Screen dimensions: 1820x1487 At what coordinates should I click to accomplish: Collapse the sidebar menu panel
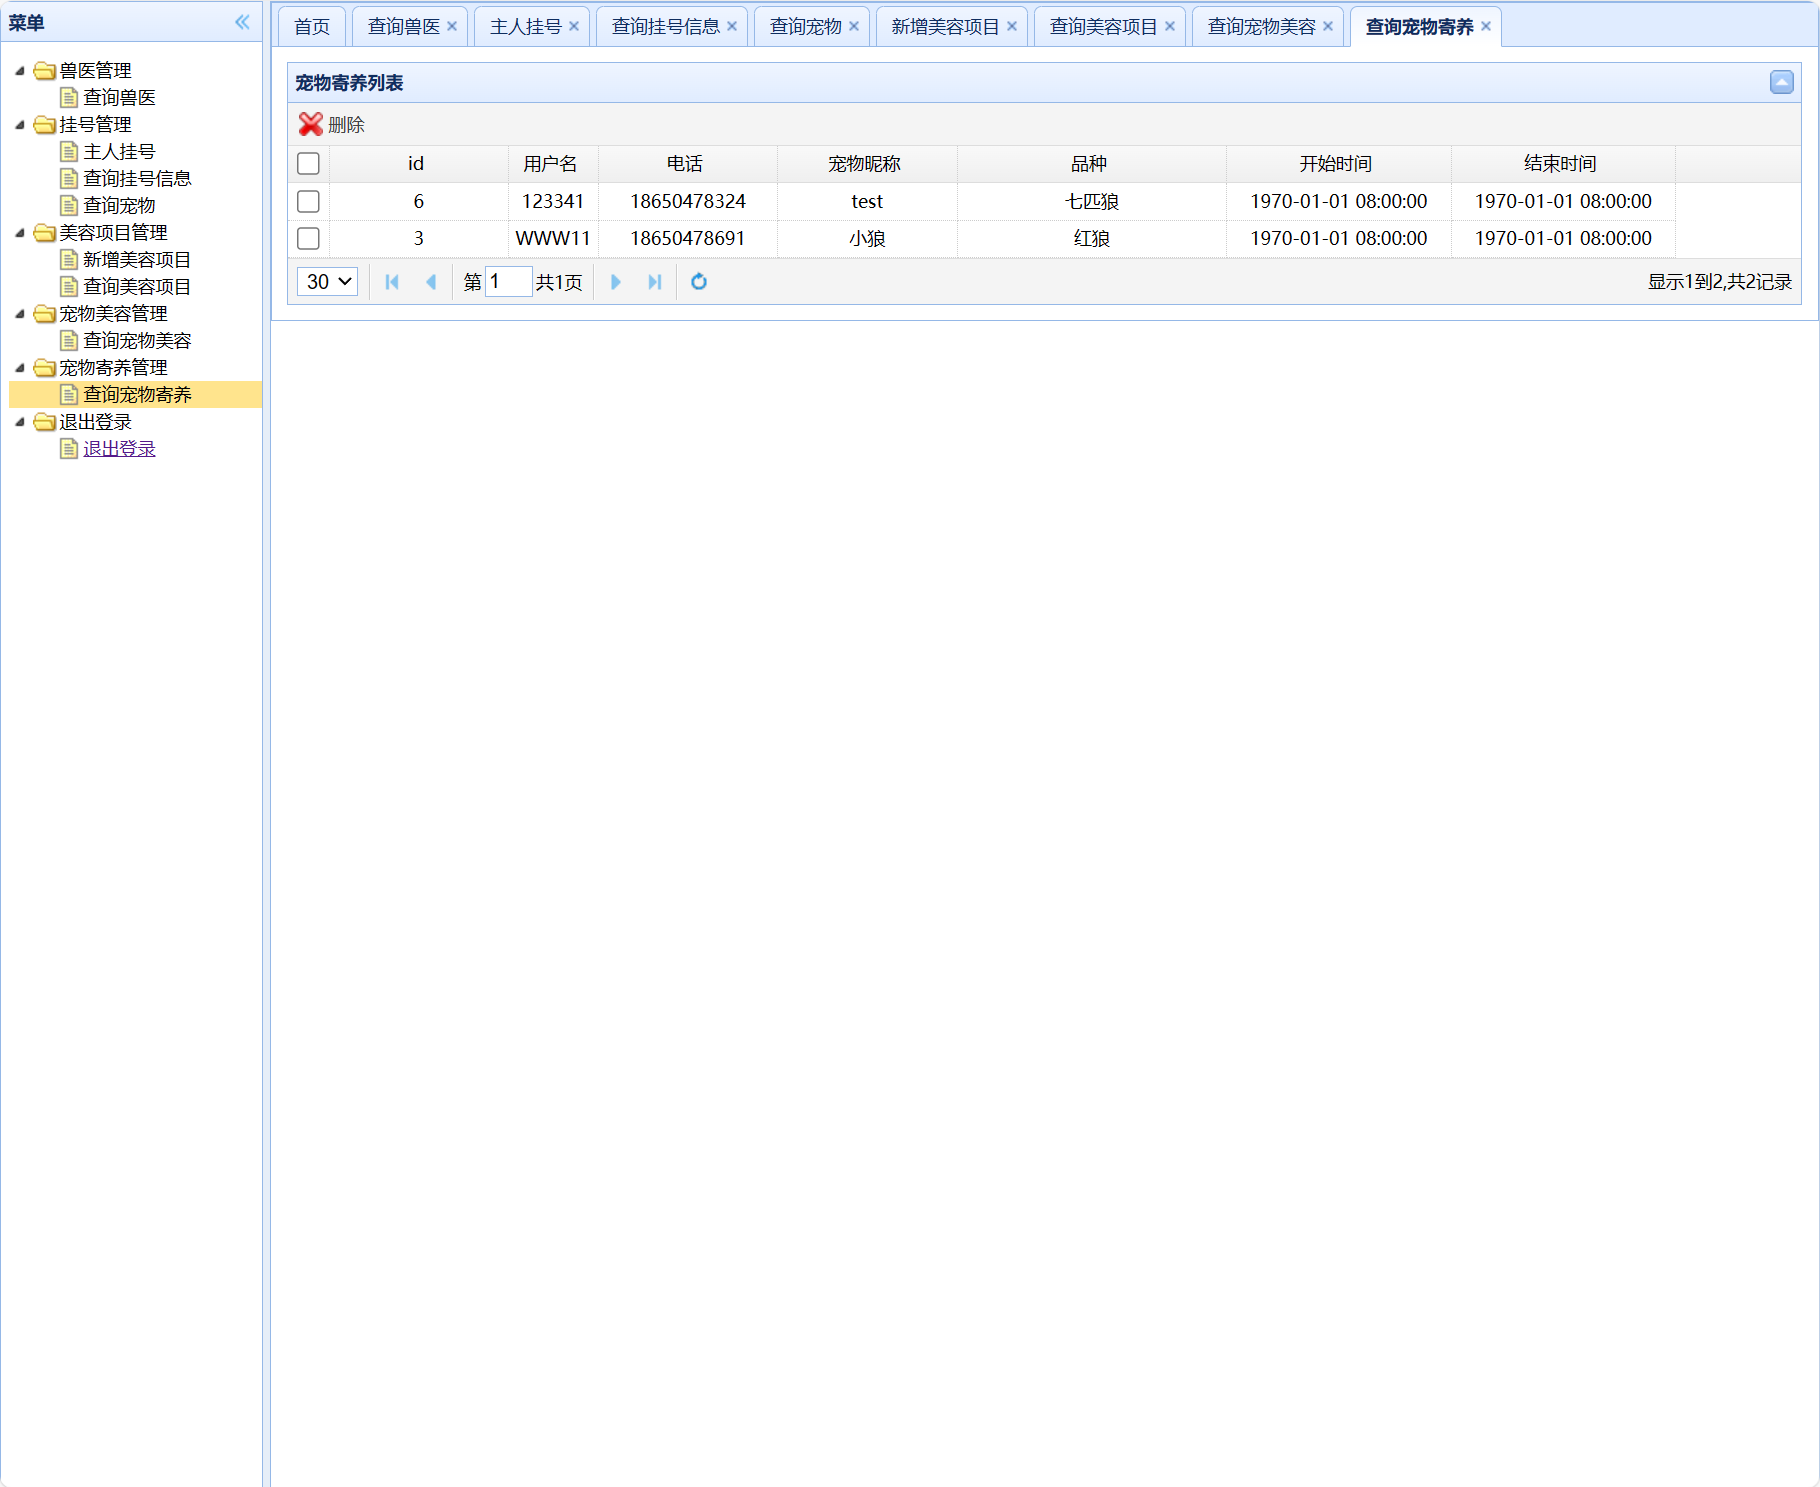242,22
